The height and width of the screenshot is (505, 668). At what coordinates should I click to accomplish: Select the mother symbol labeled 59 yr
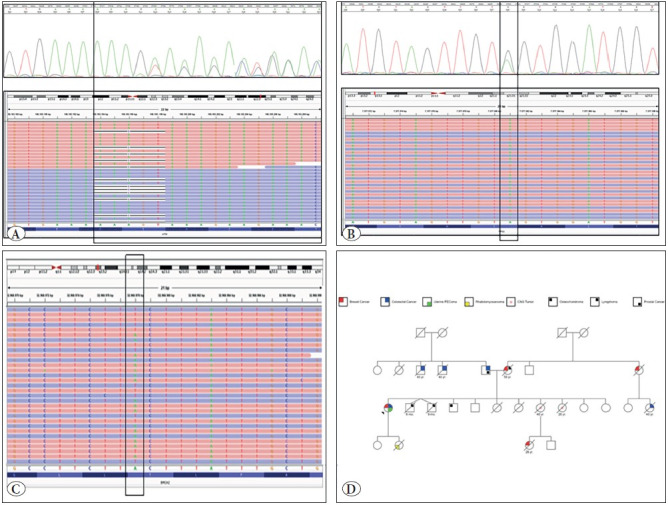click(507, 370)
